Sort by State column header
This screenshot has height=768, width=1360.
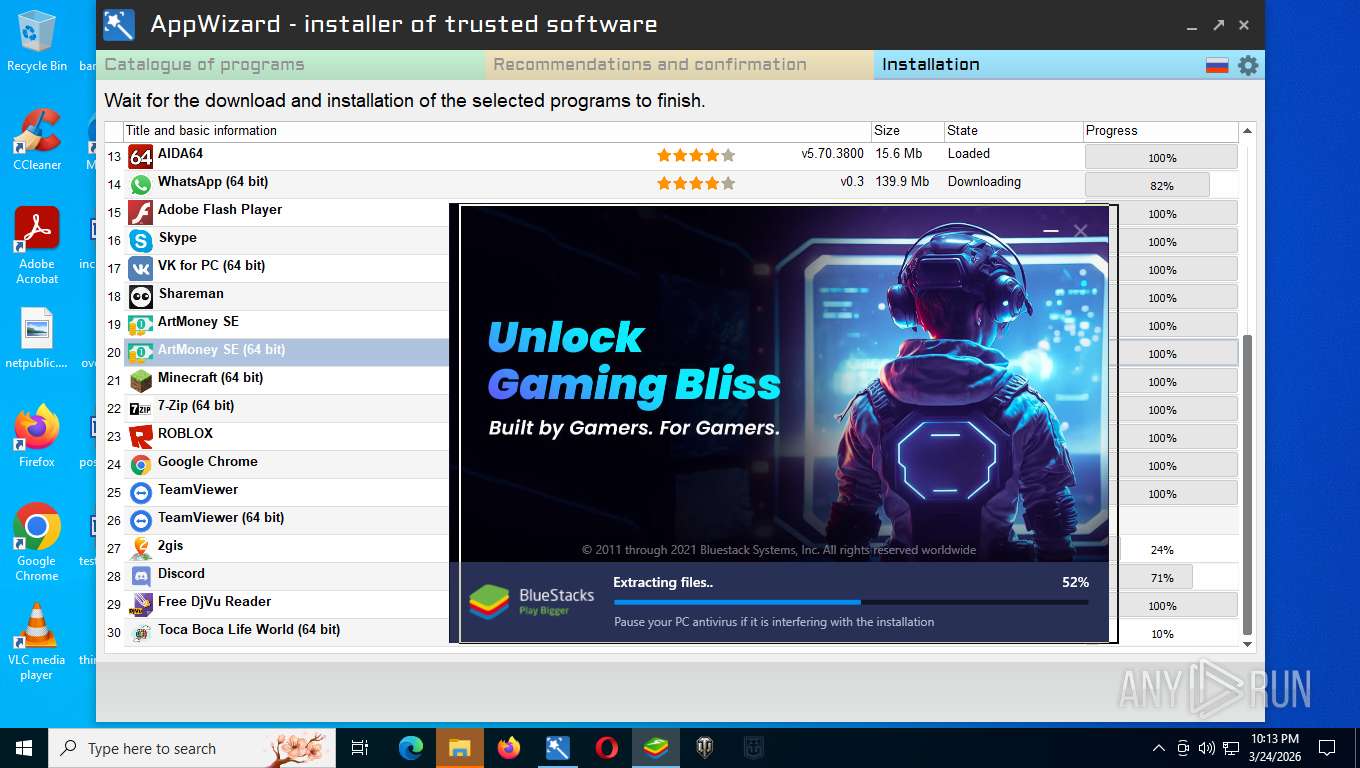point(1014,131)
